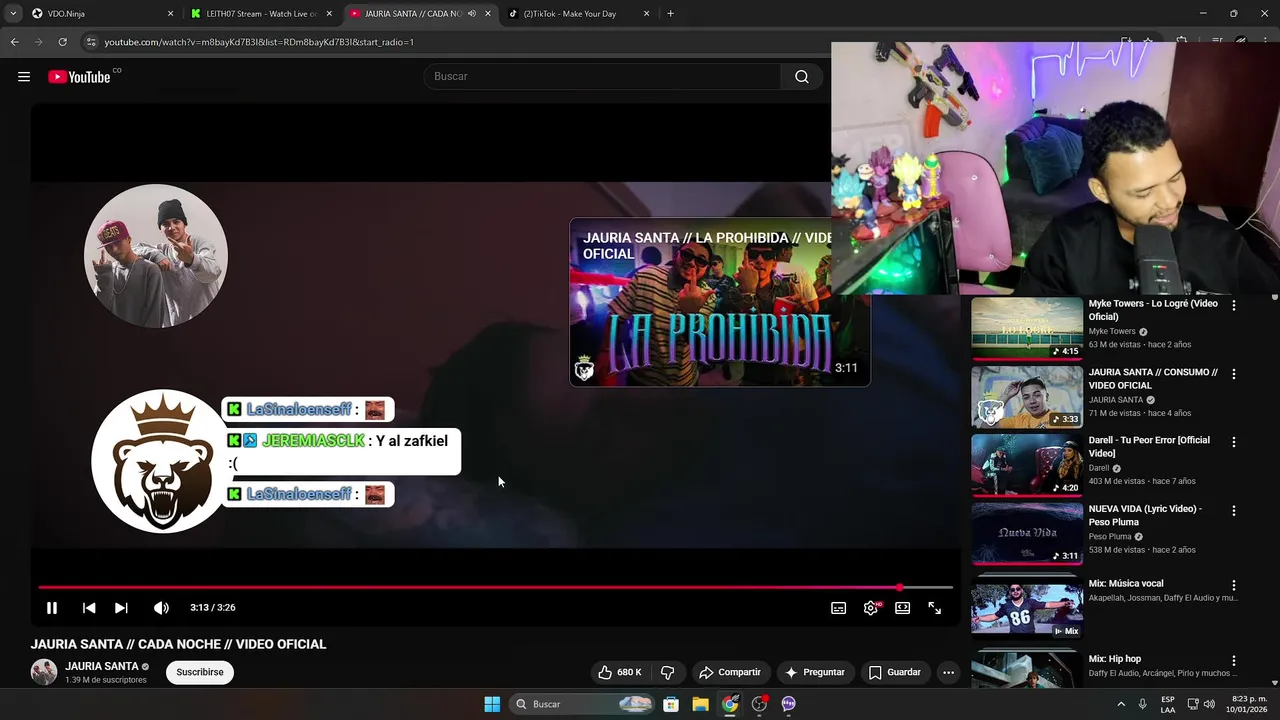Mute the tab via speaker icon in tab
The width and height of the screenshot is (1280, 720).
pos(472,14)
